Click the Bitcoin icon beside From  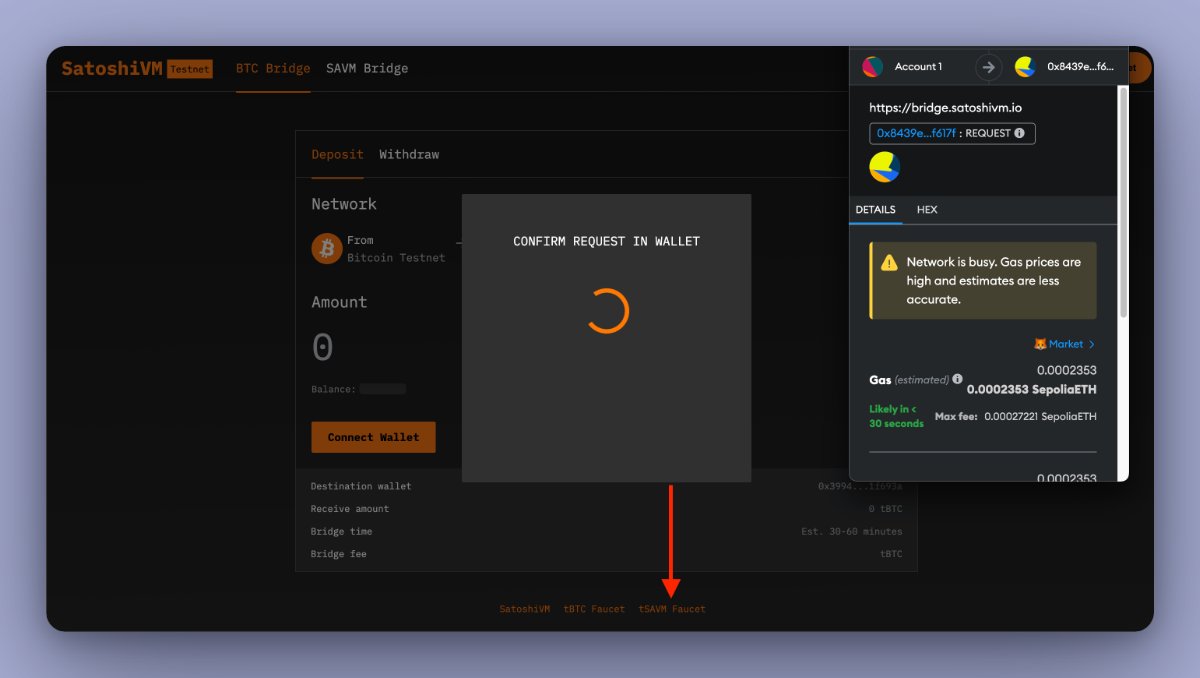326,248
